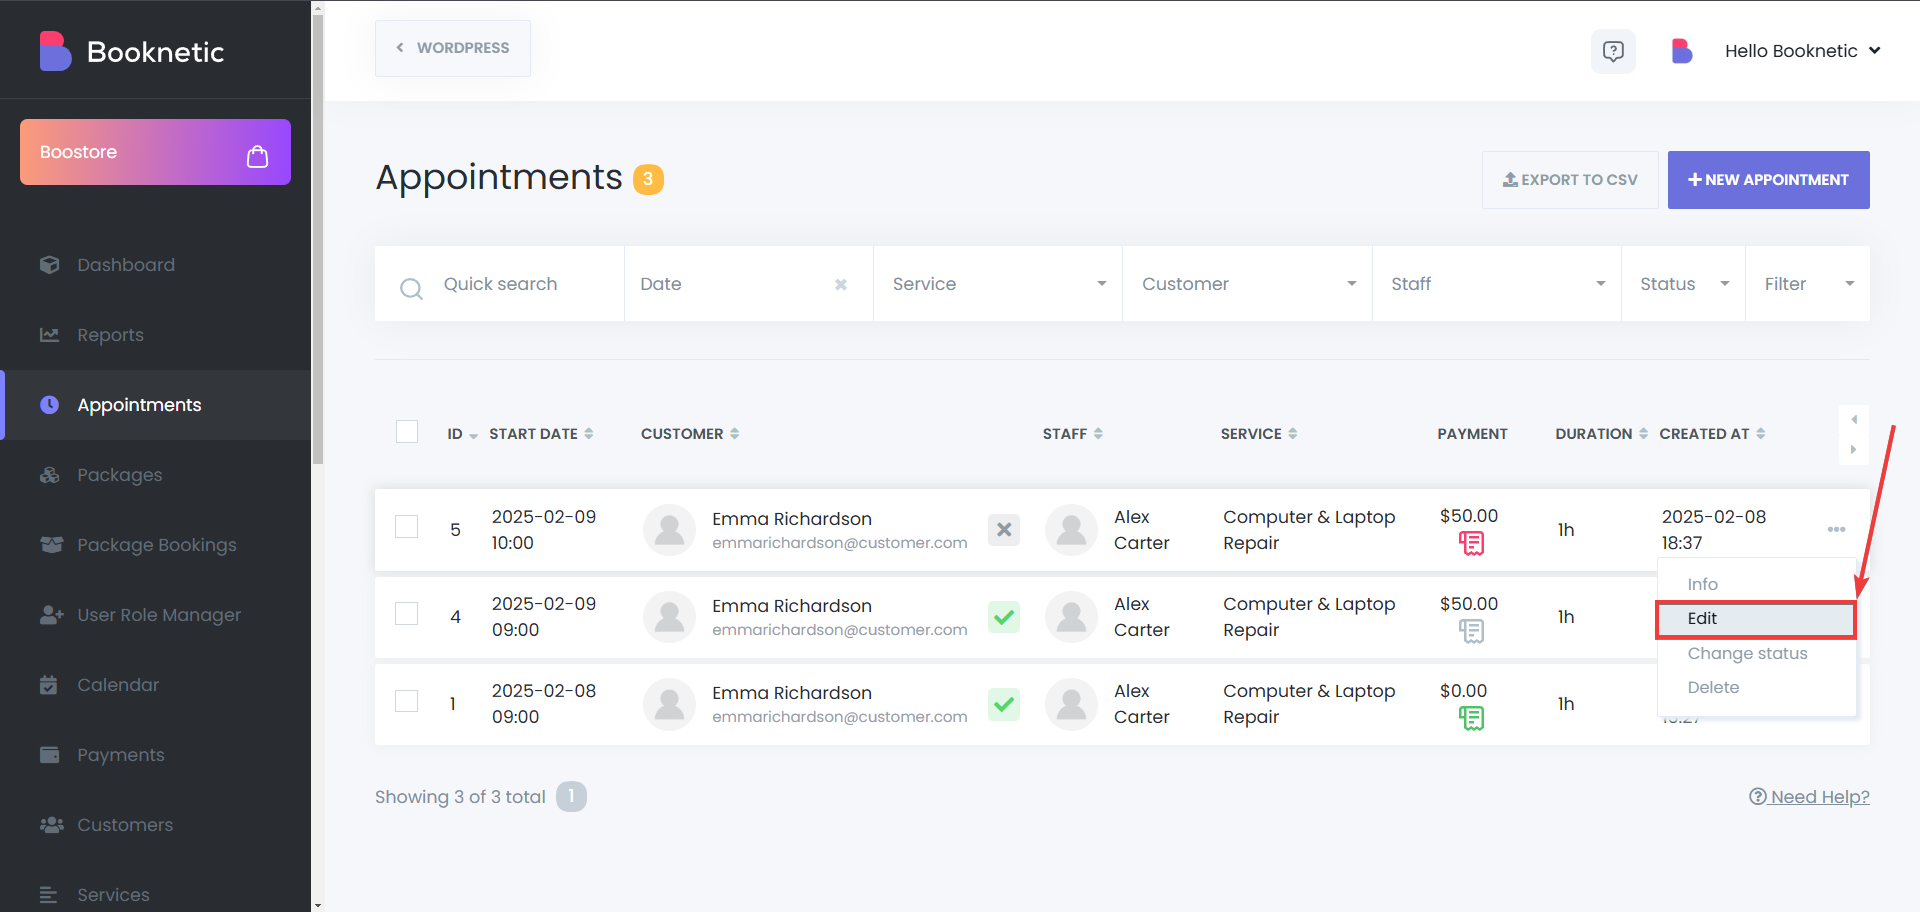Click the Quick search magnifier icon
This screenshot has width=1920, height=912.
[x=411, y=289]
